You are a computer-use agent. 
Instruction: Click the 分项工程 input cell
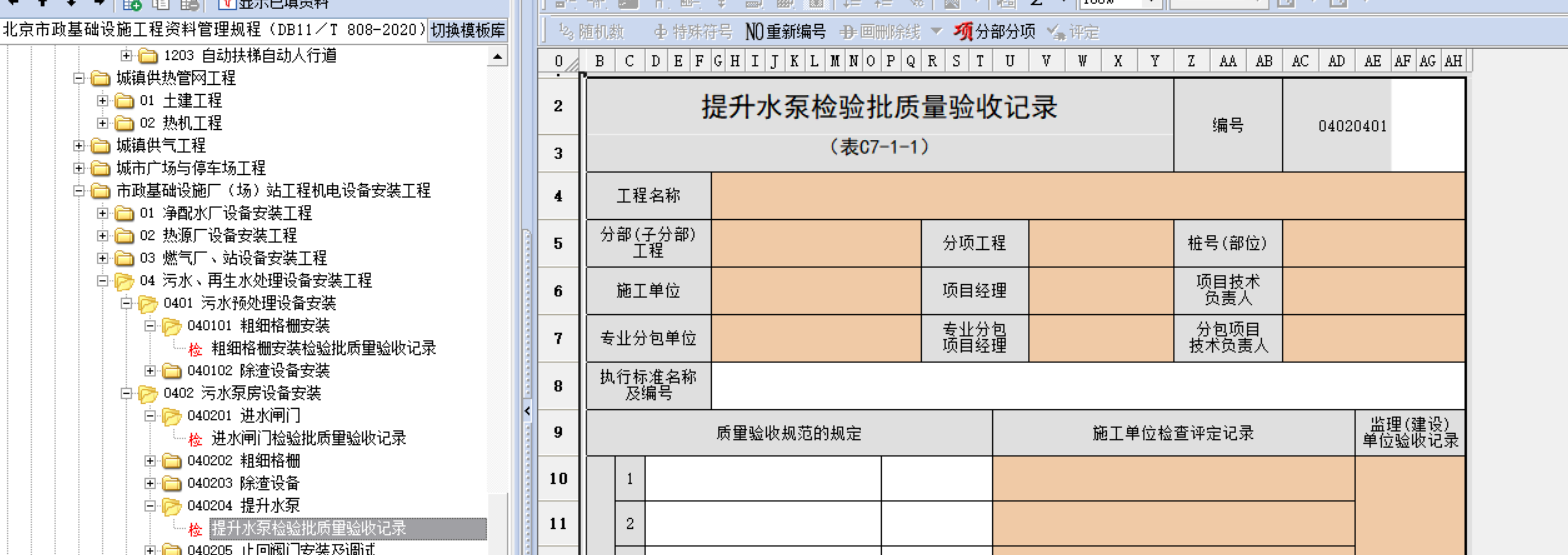pos(1101,243)
